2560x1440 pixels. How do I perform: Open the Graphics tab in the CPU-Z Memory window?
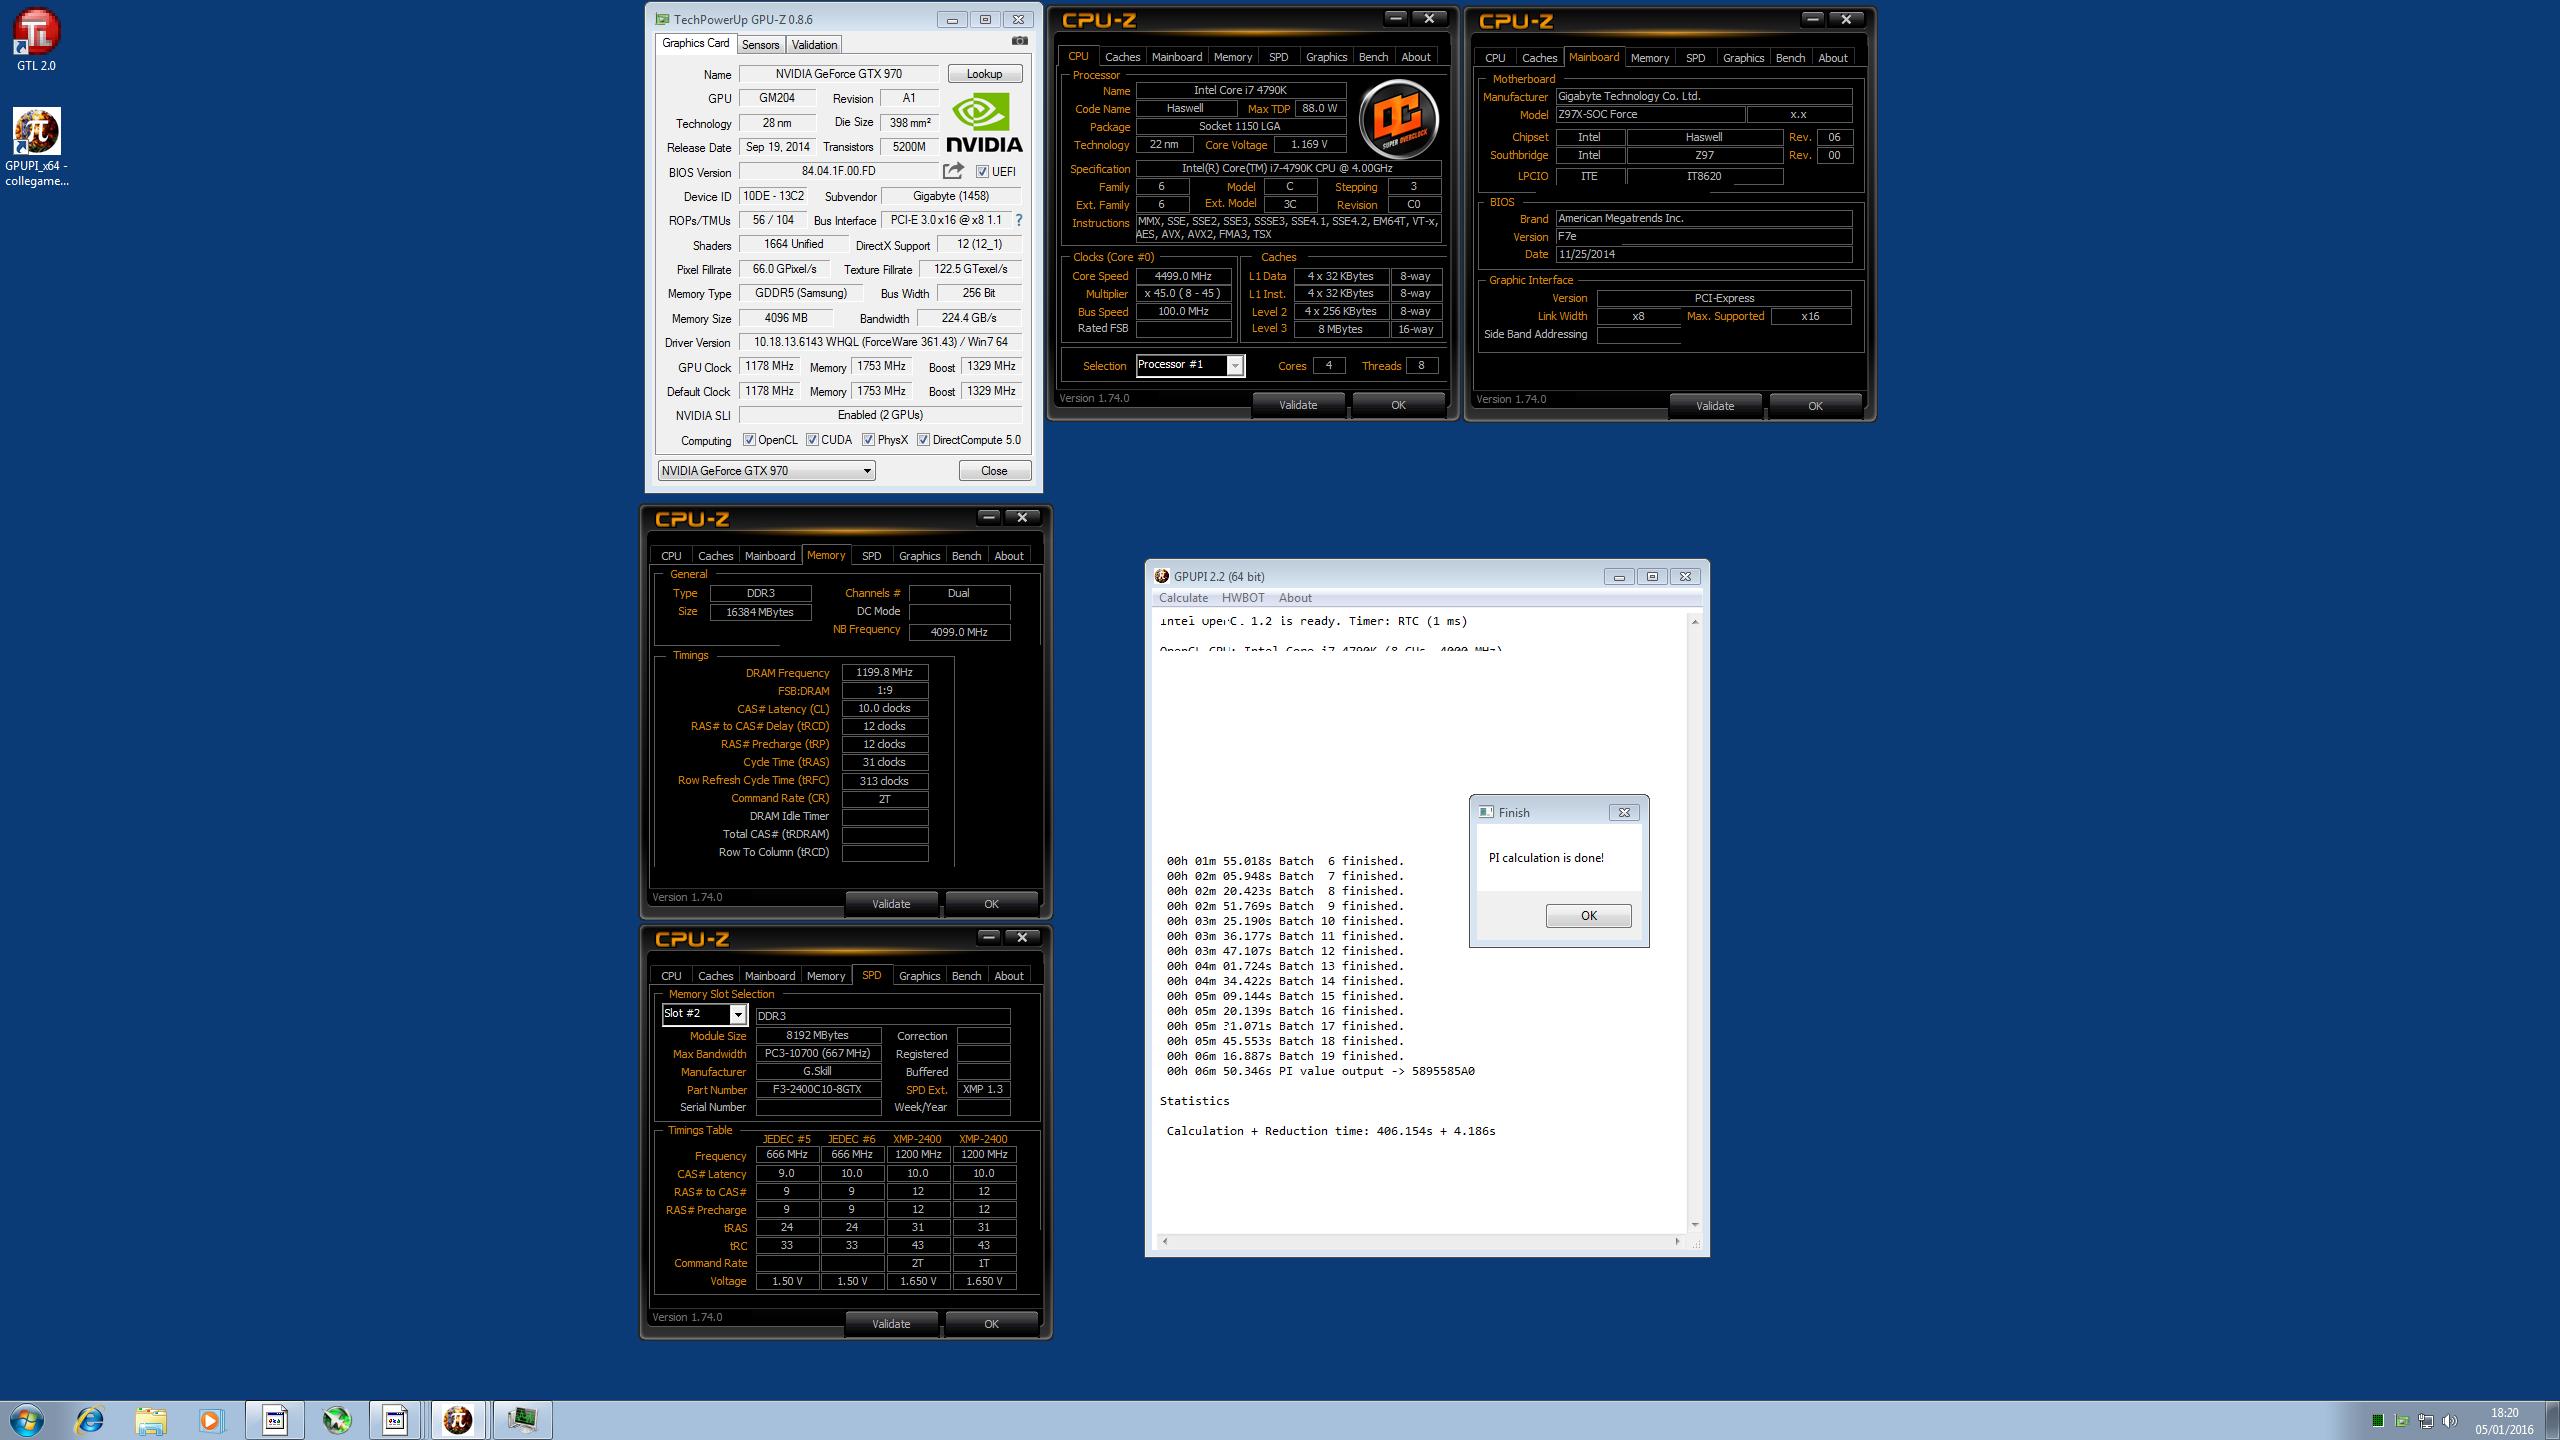pyautogui.click(x=919, y=556)
